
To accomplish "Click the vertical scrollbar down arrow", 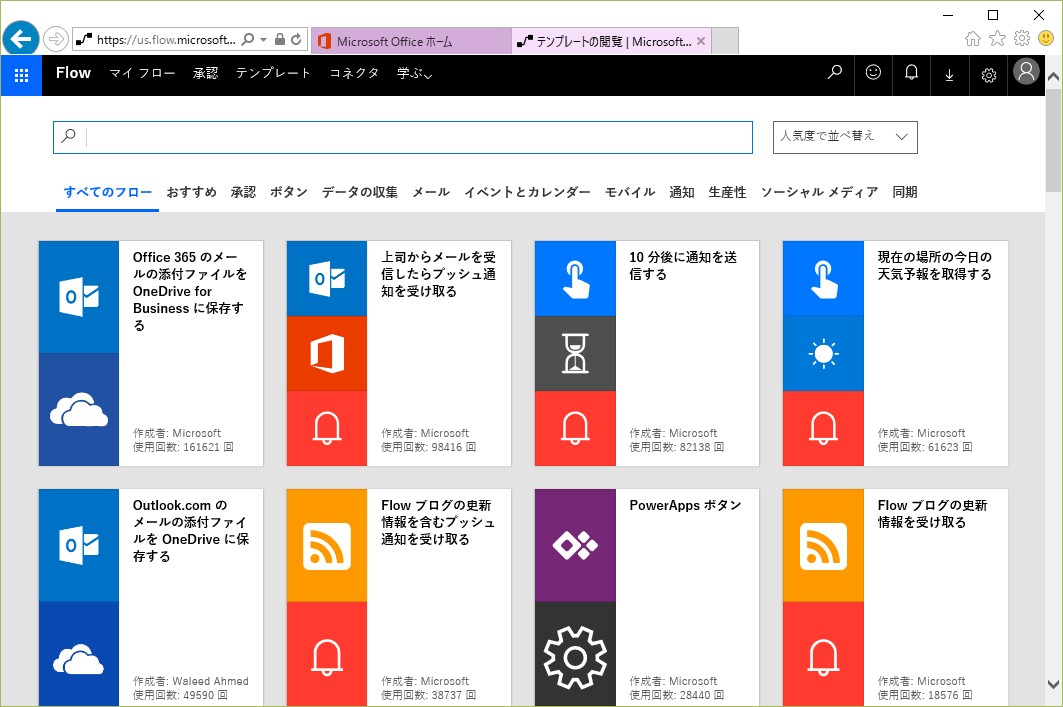I will [x=1053, y=685].
